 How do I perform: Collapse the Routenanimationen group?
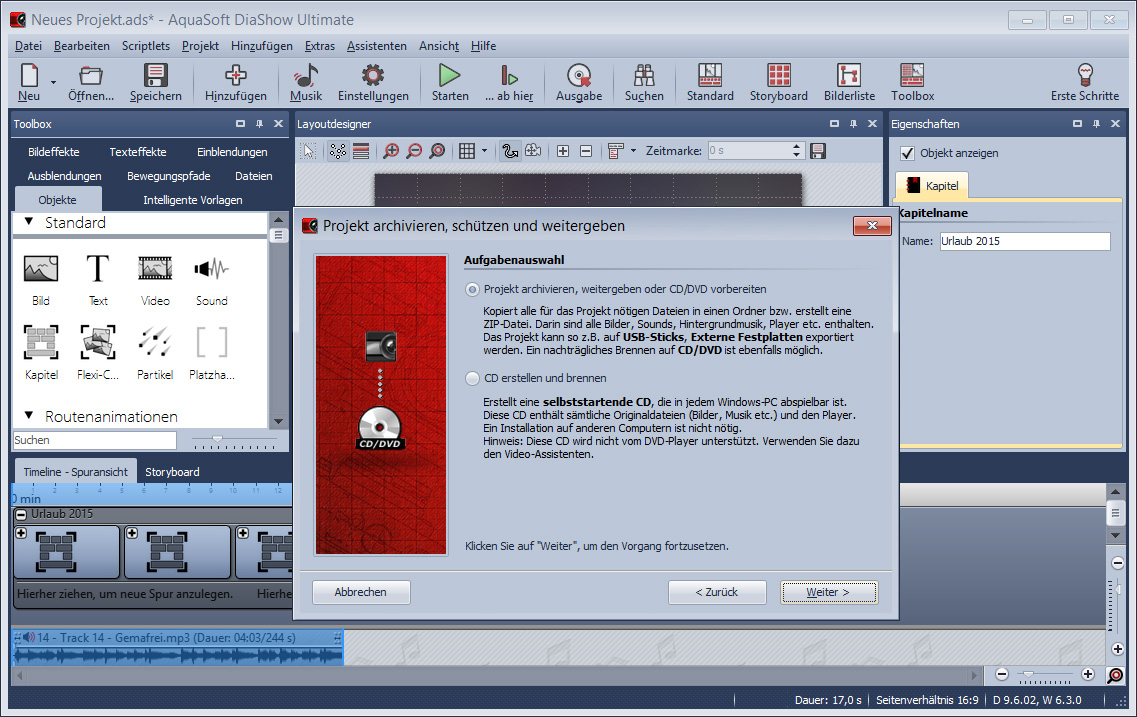[x=29, y=415]
